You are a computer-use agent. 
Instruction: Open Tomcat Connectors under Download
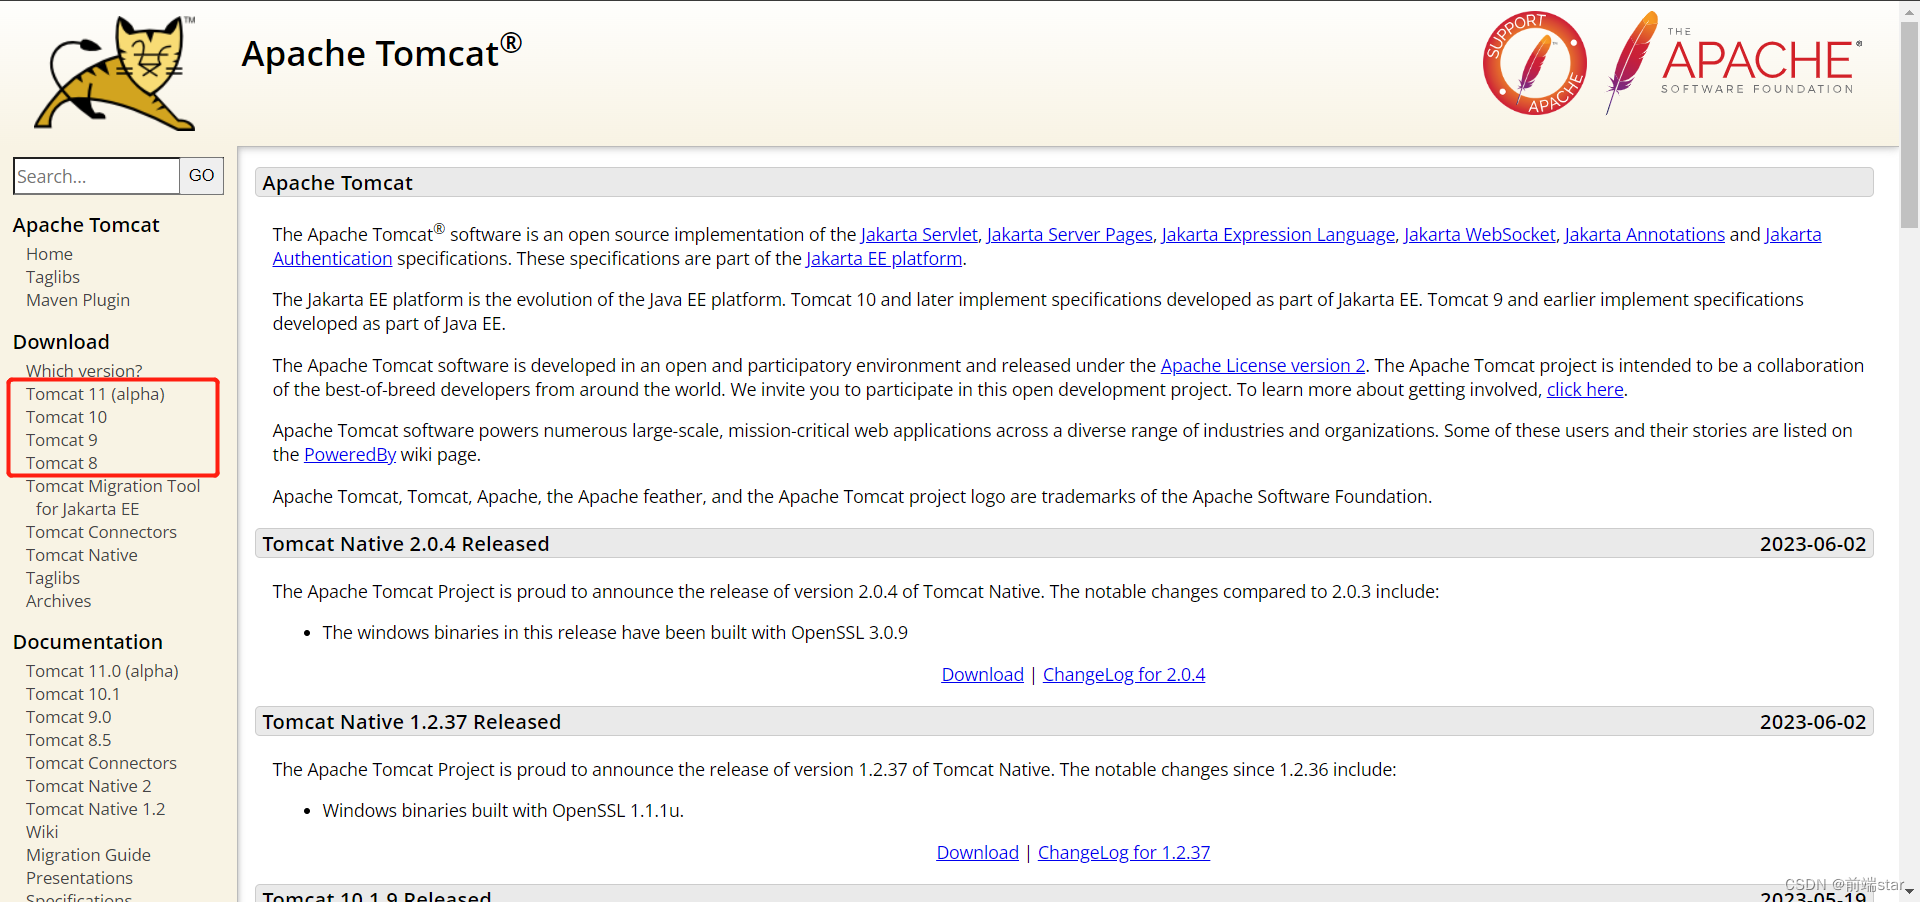click(x=101, y=532)
